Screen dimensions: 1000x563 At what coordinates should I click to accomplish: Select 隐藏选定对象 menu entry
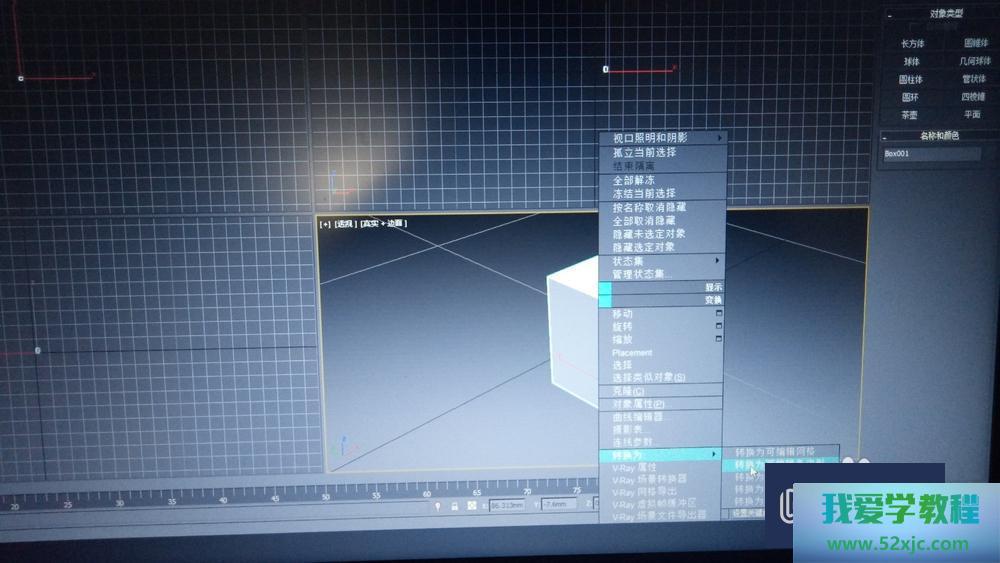click(644, 247)
